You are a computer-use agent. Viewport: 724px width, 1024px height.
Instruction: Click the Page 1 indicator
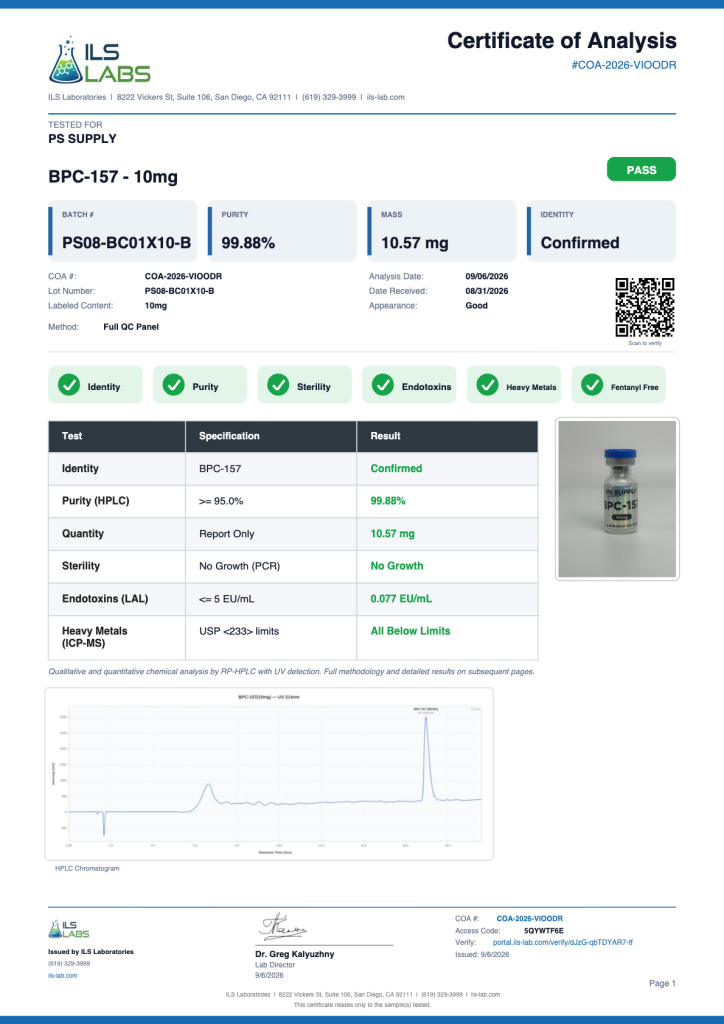point(663,984)
